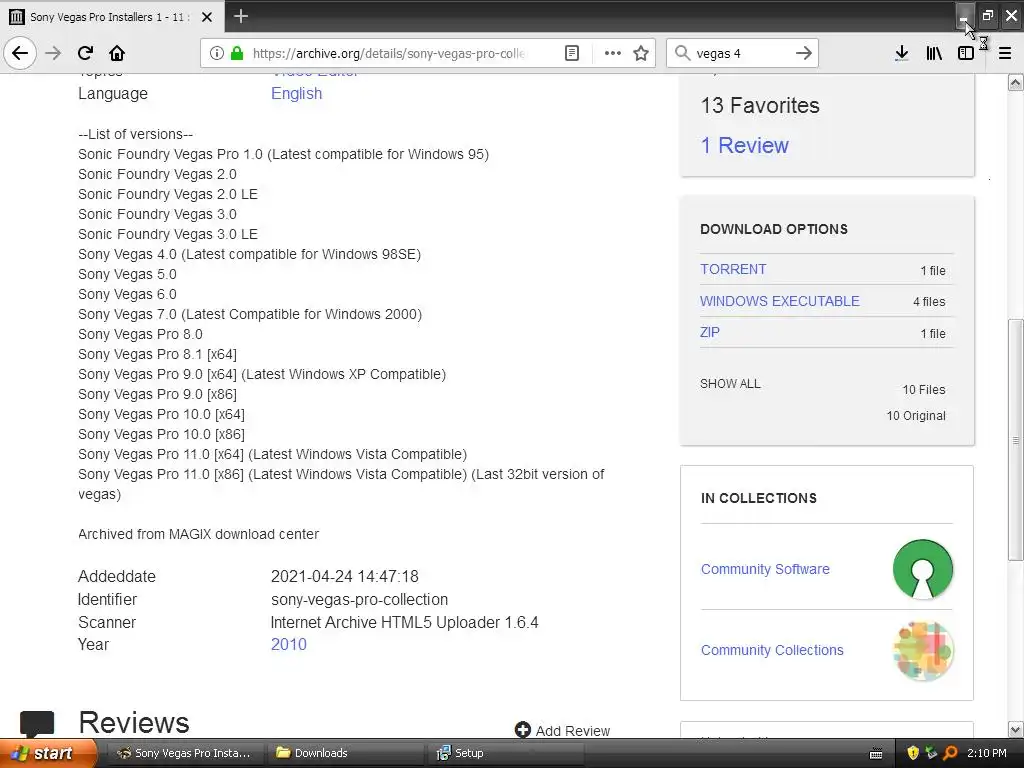
Task: Toggle the sidebar panel icon
Action: pos(966,53)
